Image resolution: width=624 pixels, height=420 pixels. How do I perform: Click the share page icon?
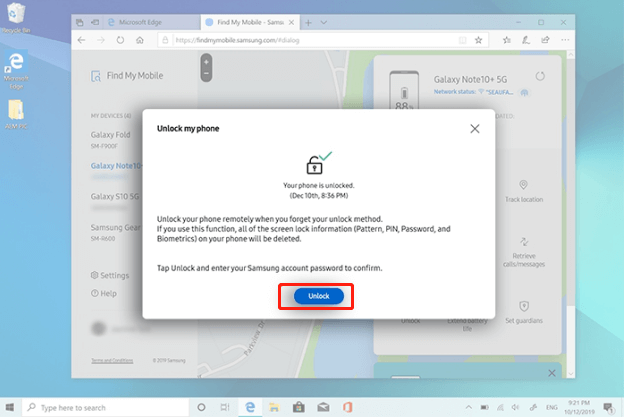[x=545, y=40]
